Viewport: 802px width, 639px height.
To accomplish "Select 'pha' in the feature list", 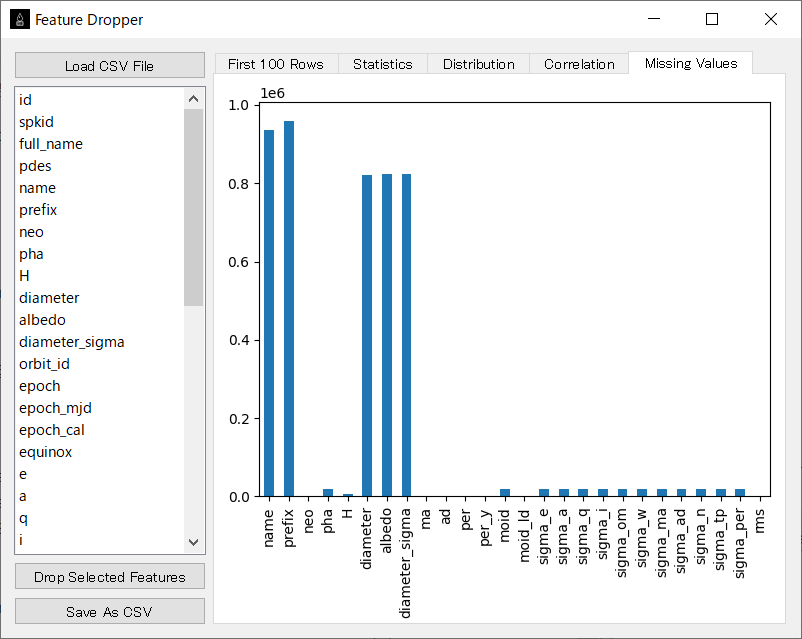I will (100, 254).
